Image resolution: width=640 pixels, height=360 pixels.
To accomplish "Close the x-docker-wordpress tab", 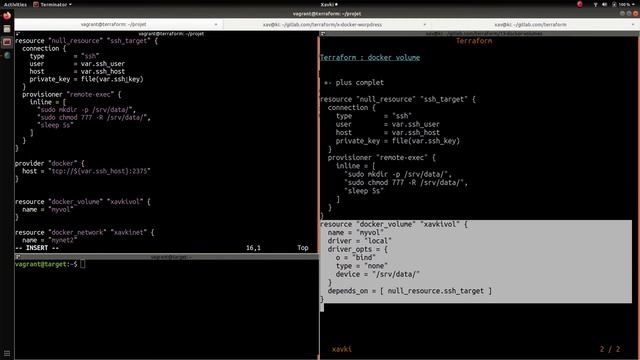I will (424, 24).
